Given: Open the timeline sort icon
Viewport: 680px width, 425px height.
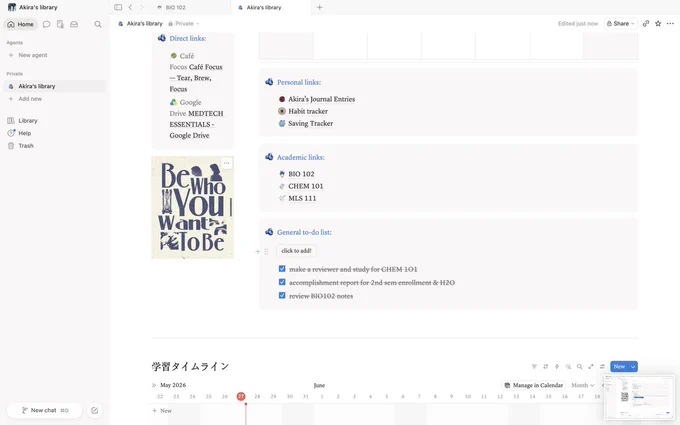Looking at the screenshot, I should (546, 366).
